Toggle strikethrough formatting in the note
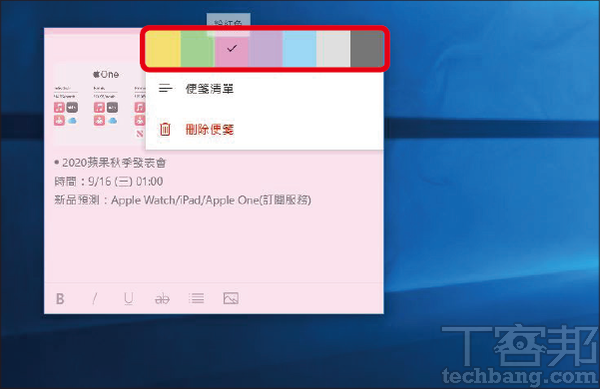Screen dimensions: 600x389 click(x=162, y=299)
